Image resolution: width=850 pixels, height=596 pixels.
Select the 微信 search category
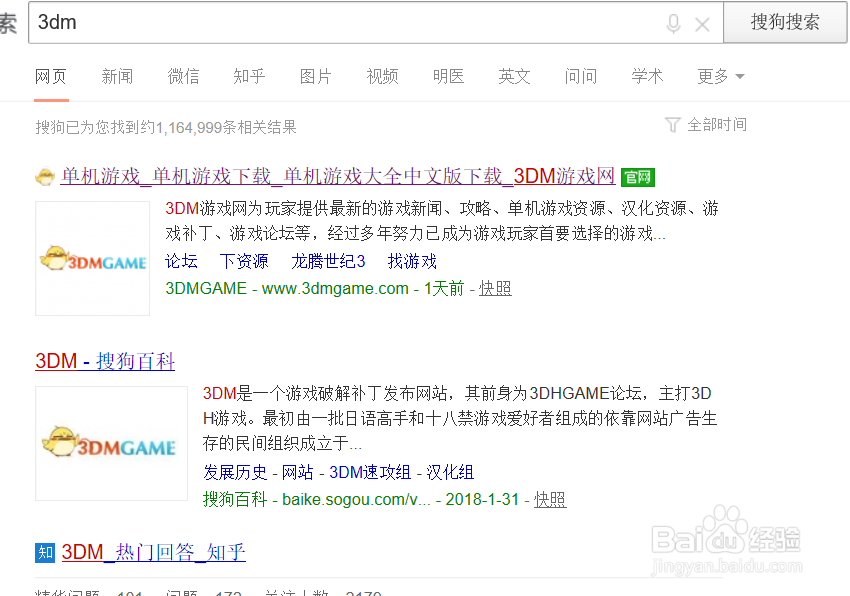click(184, 75)
